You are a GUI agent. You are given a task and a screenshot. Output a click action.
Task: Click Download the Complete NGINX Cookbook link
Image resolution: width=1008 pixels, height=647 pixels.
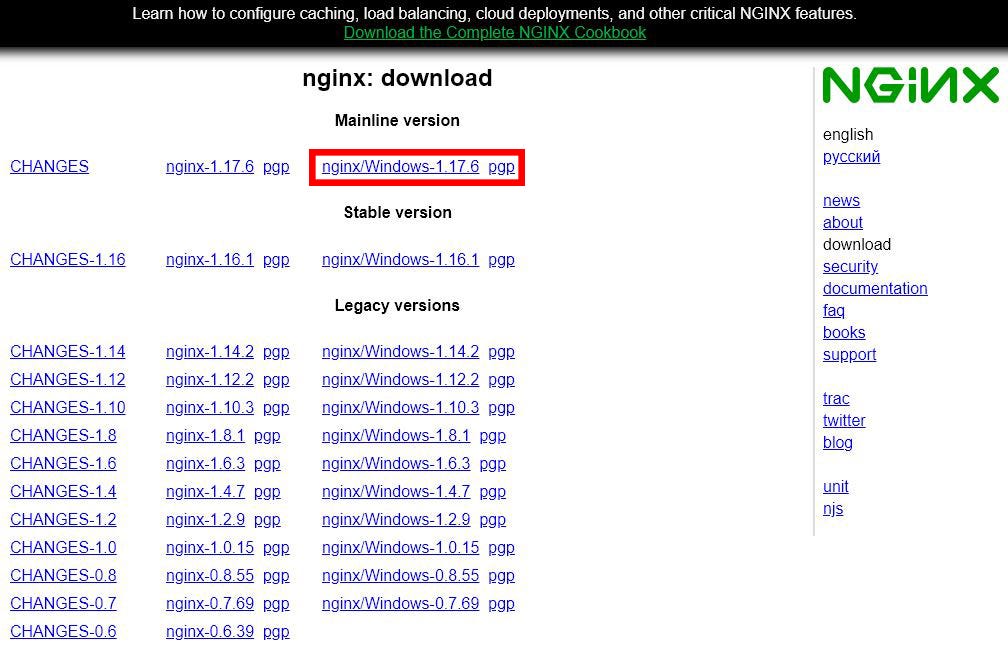coord(494,32)
